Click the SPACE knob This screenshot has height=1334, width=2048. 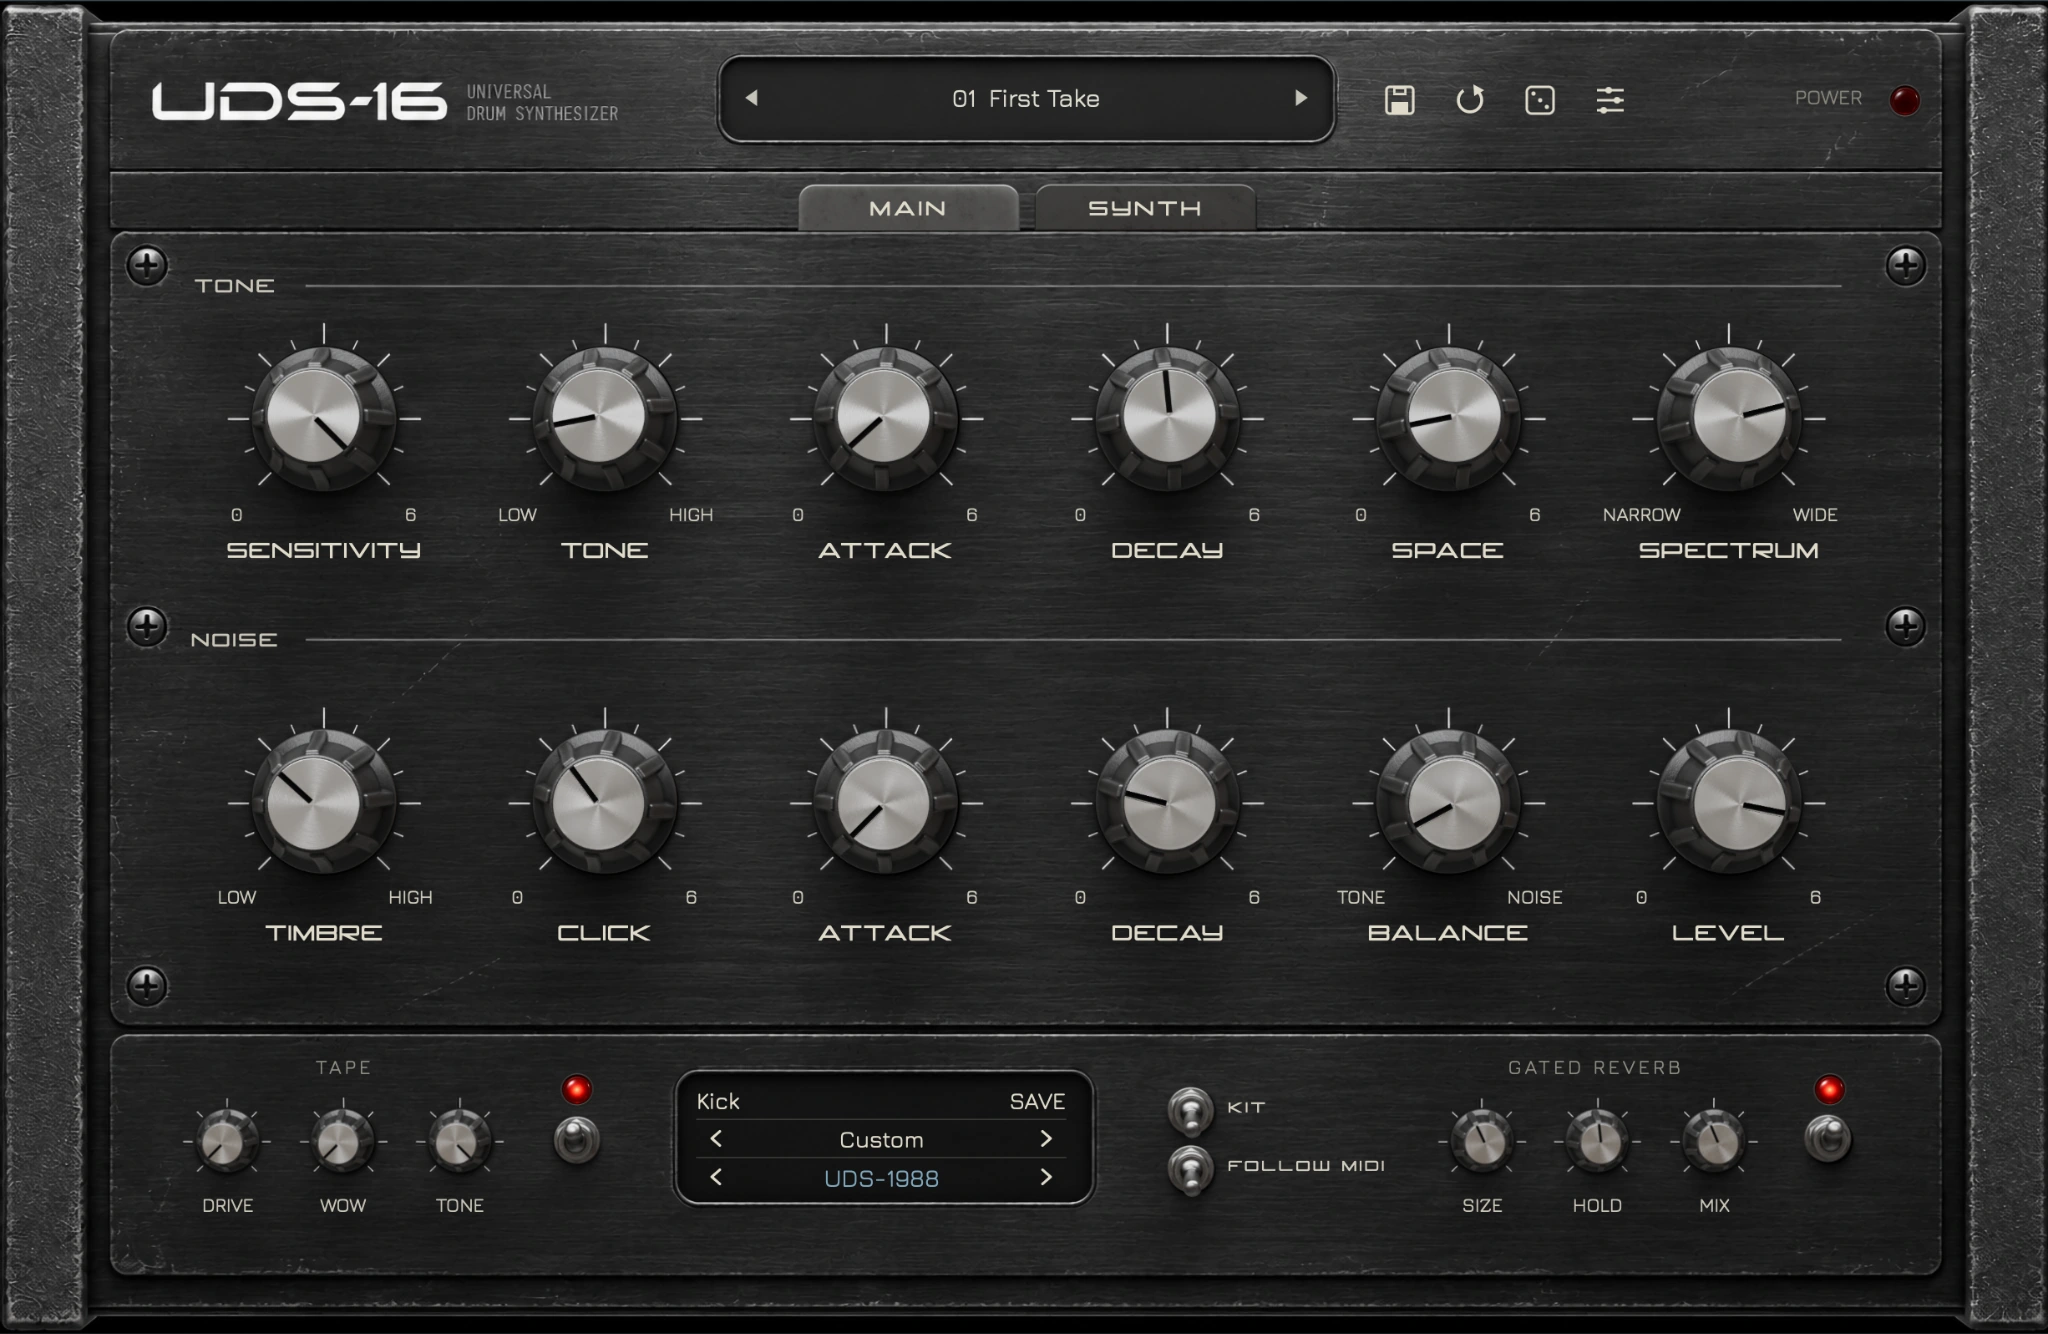(1448, 419)
